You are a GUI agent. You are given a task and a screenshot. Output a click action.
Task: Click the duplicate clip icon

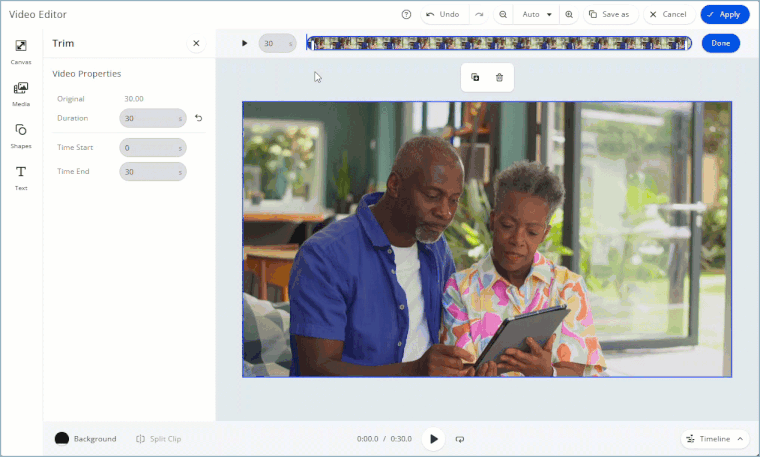tap(475, 78)
